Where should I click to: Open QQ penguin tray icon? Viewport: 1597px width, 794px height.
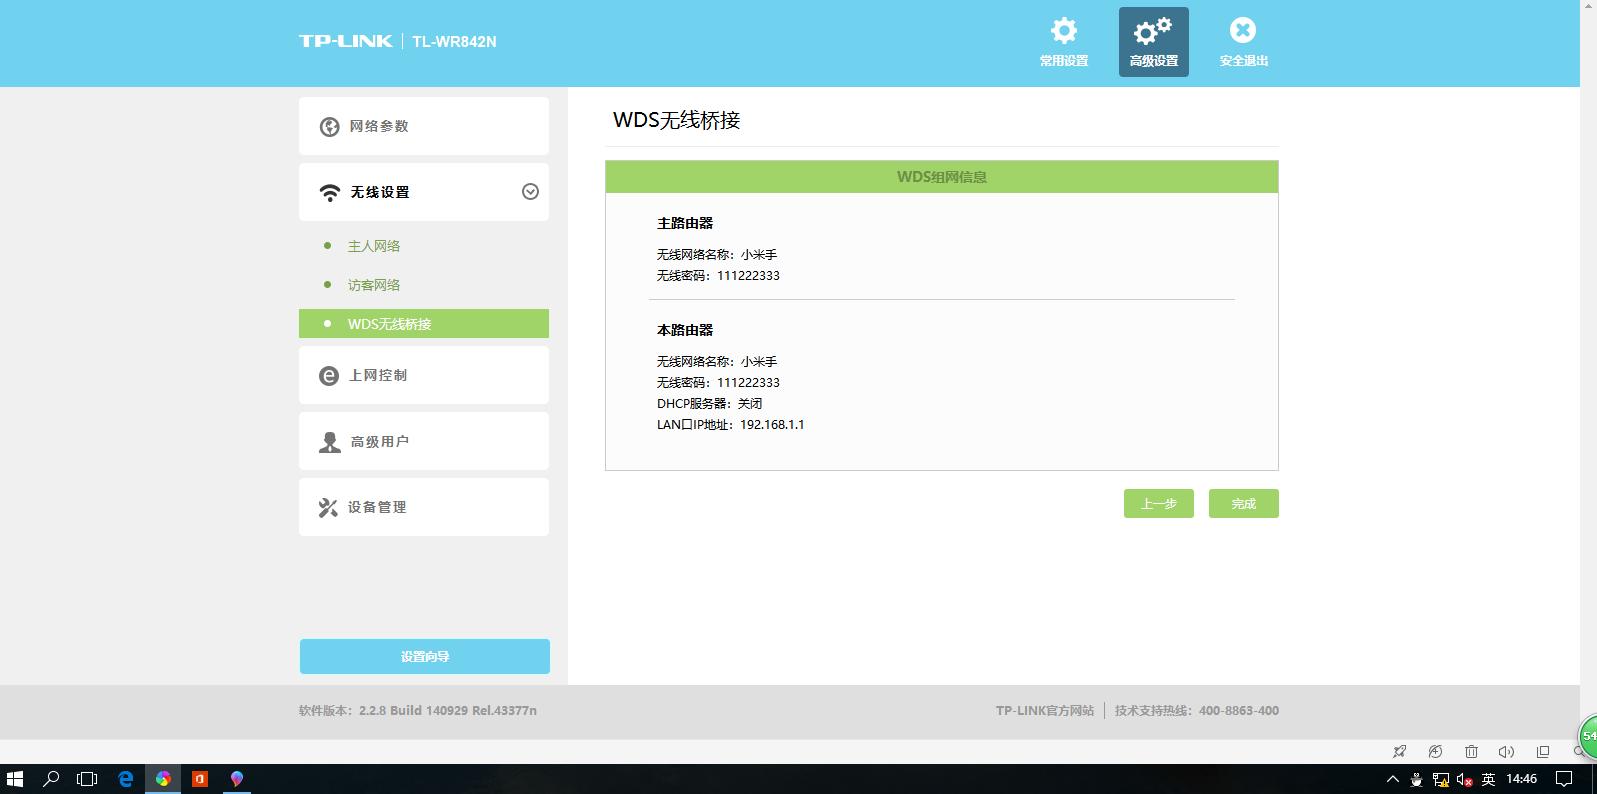(1417, 779)
